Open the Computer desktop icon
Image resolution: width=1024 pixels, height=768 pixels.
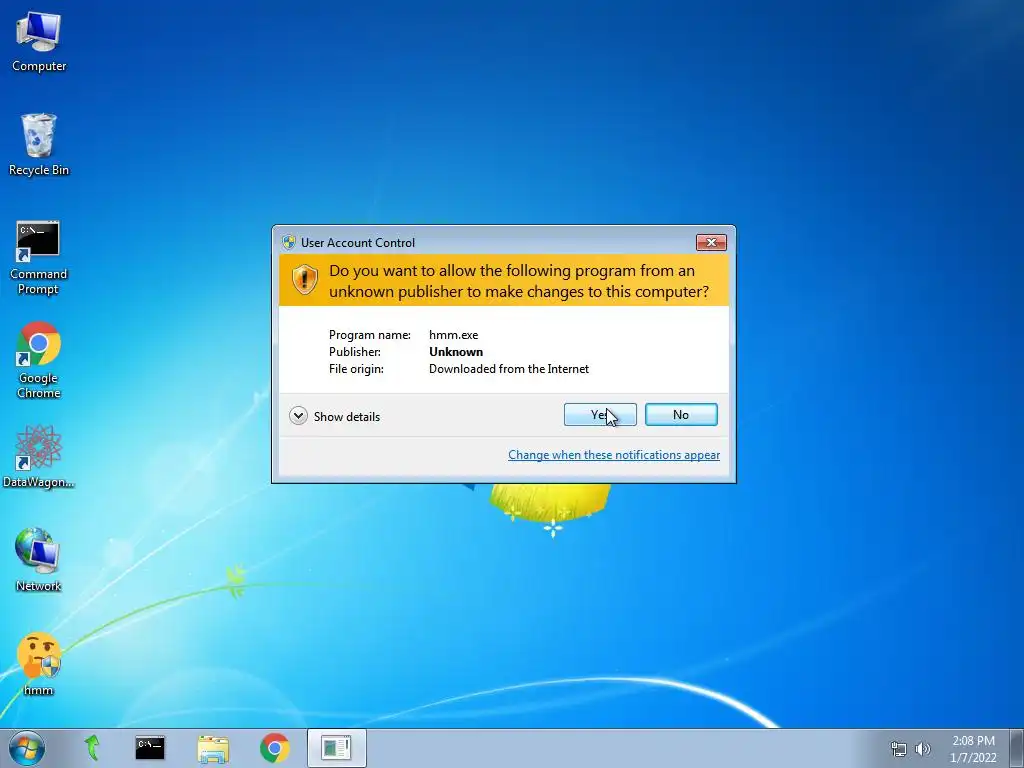39,41
